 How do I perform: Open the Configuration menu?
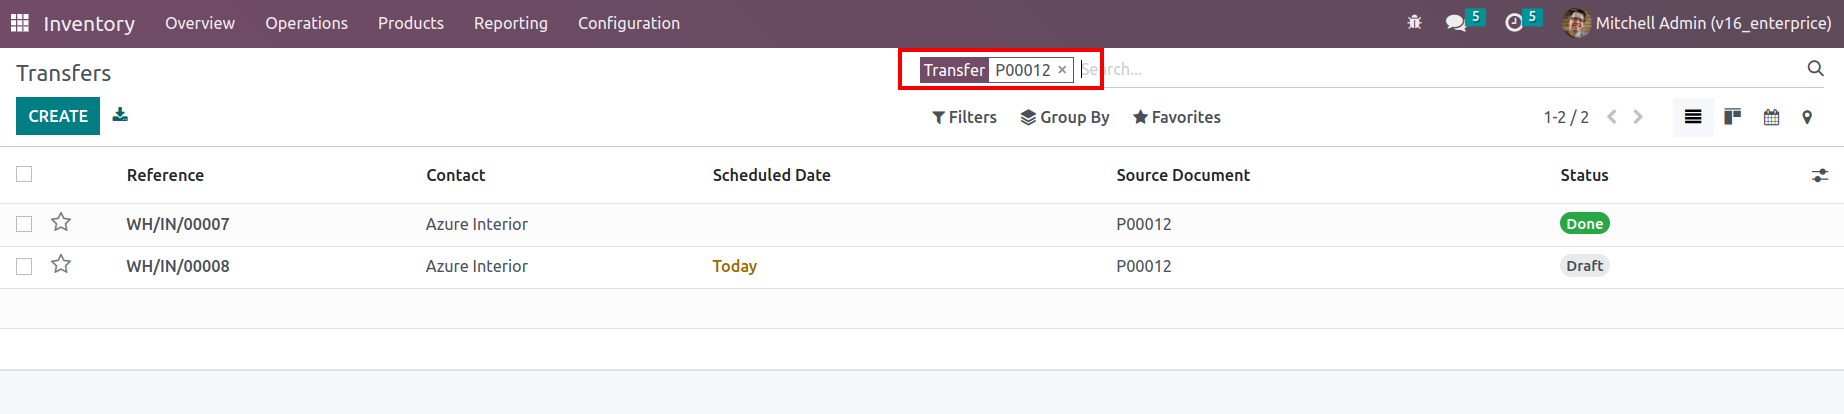click(x=629, y=23)
